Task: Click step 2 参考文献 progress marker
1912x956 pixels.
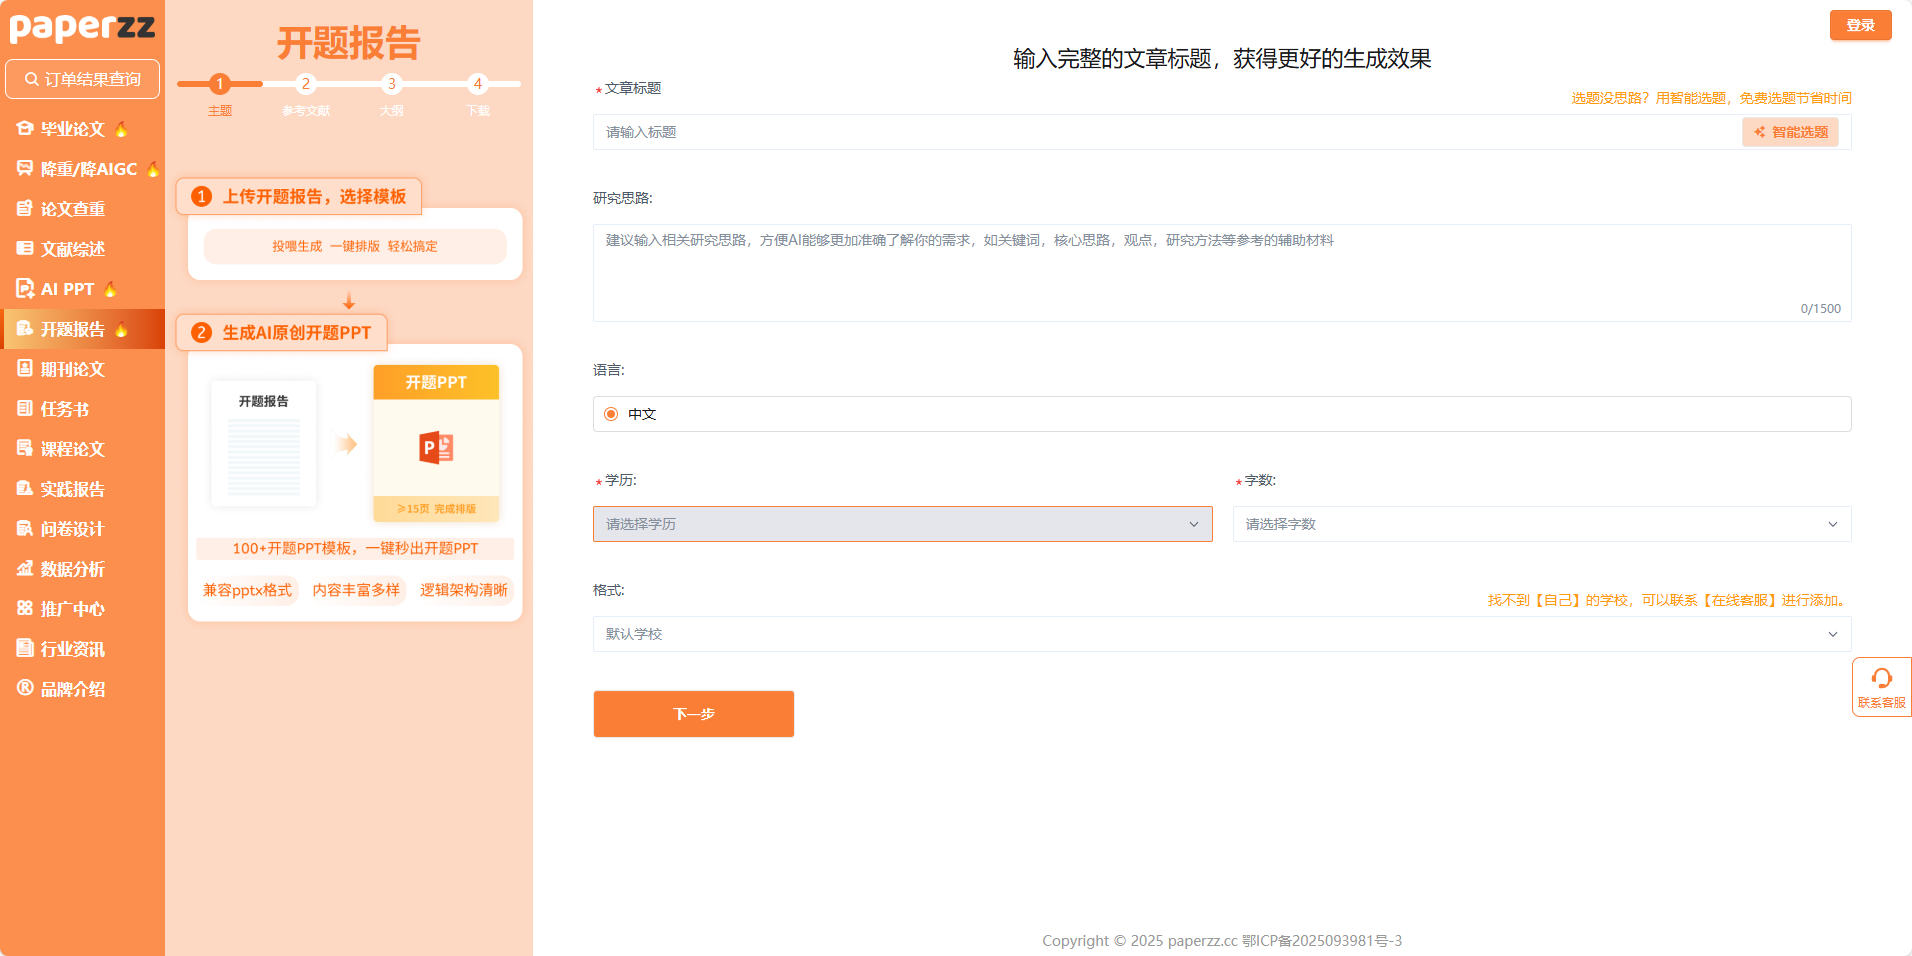Action: coord(306,84)
